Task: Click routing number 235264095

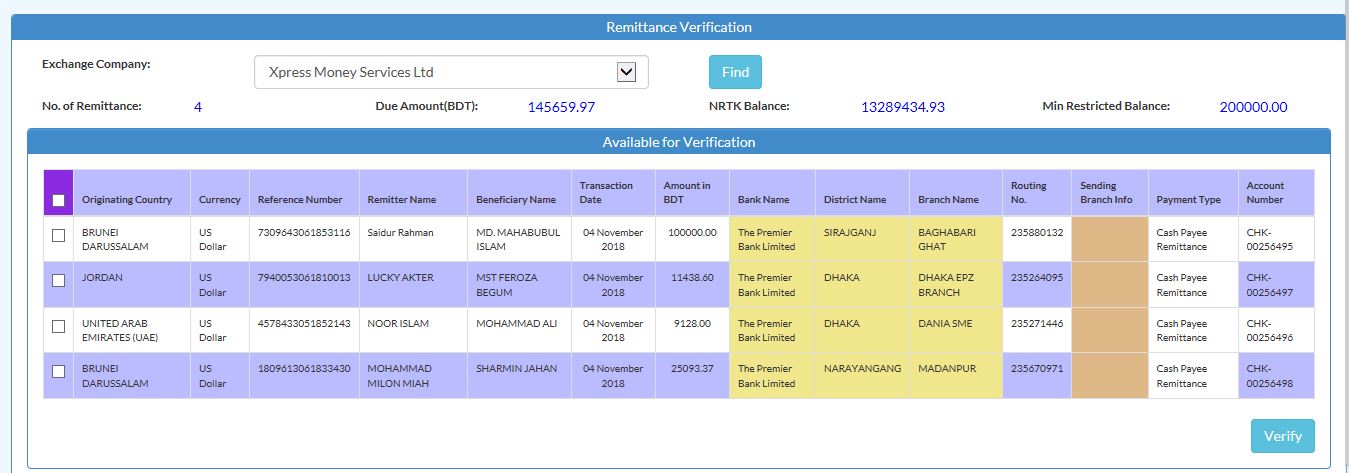Action: pos(1037,278)
